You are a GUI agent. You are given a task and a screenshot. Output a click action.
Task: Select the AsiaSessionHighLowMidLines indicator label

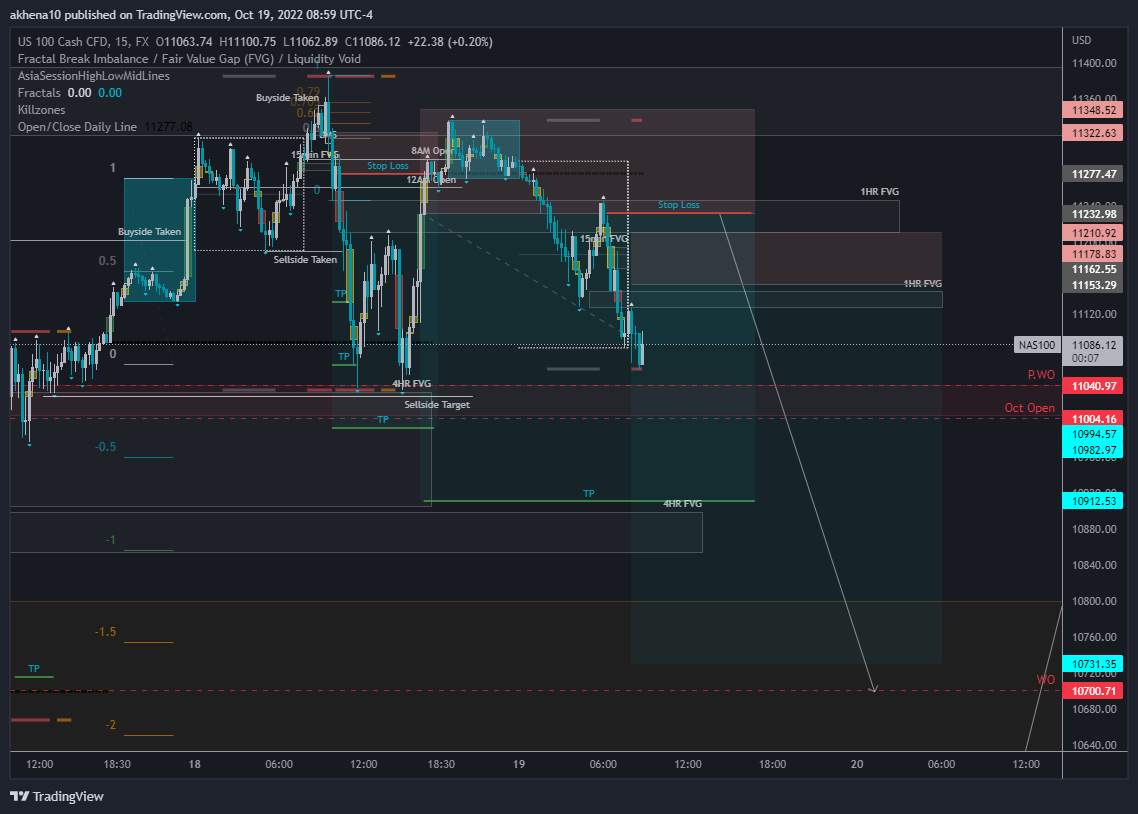94,75
